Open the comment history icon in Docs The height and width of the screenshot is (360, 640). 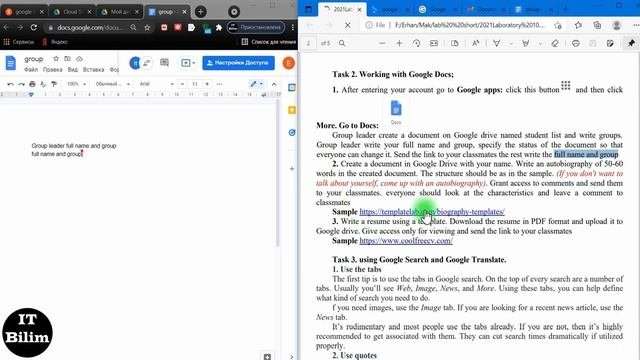click(164, 62)
